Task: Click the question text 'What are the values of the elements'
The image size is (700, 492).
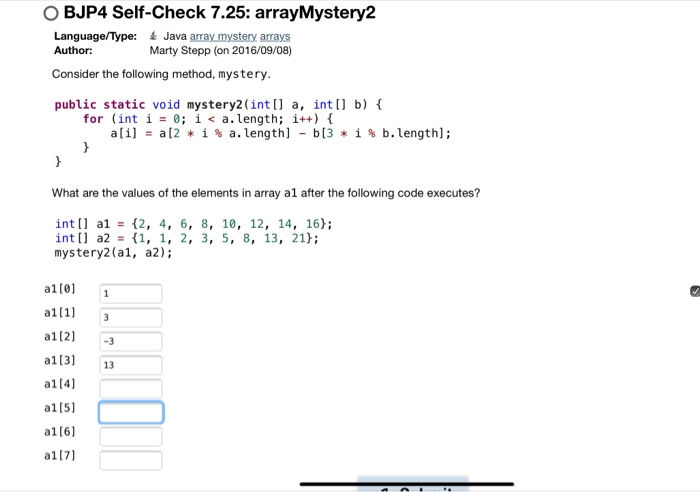Action: [x=266, y=193]
